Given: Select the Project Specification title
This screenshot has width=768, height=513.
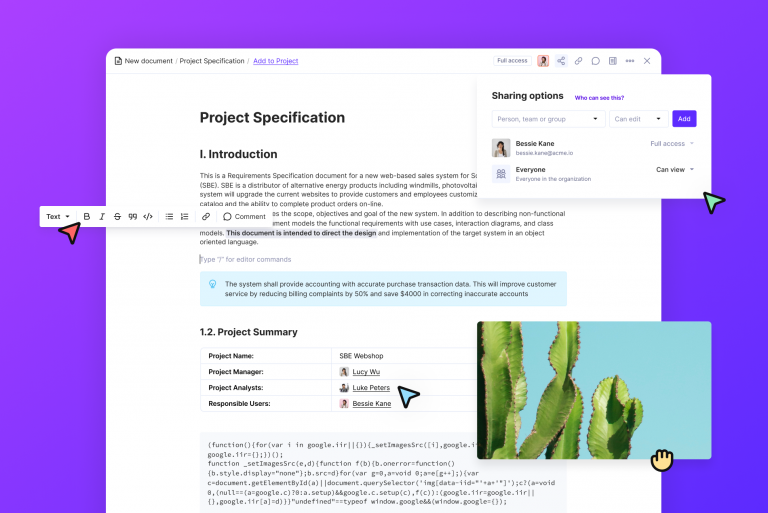Looking at the screenshot, I should (272, 118).
